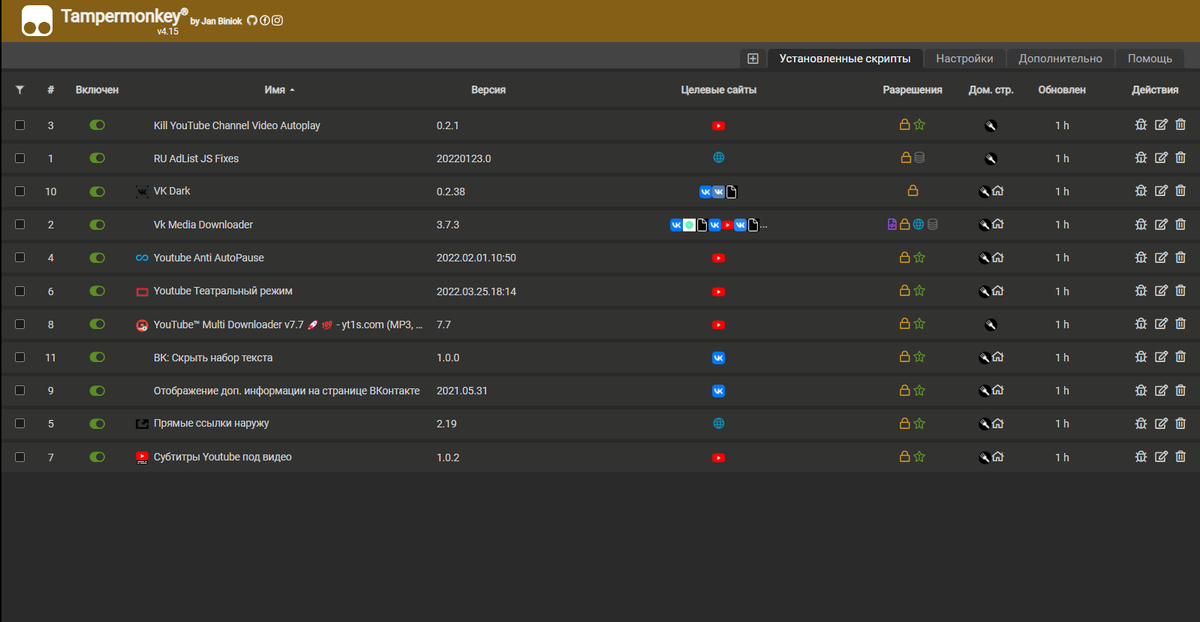The width and height of the screenshot is (1200, 622).
Task: Open the Дополнительно tab
Action: pyautogui.click(x=1060, y=58)
